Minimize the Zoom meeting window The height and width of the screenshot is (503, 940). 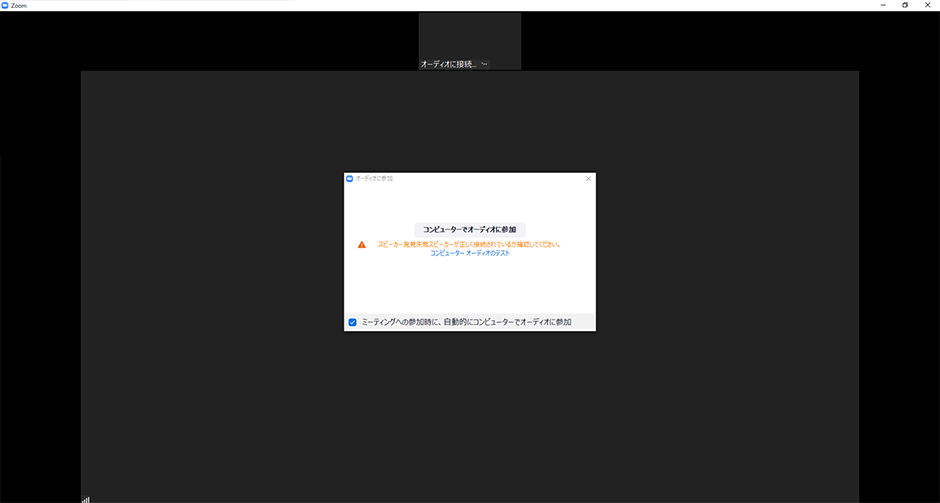[882, 5]
